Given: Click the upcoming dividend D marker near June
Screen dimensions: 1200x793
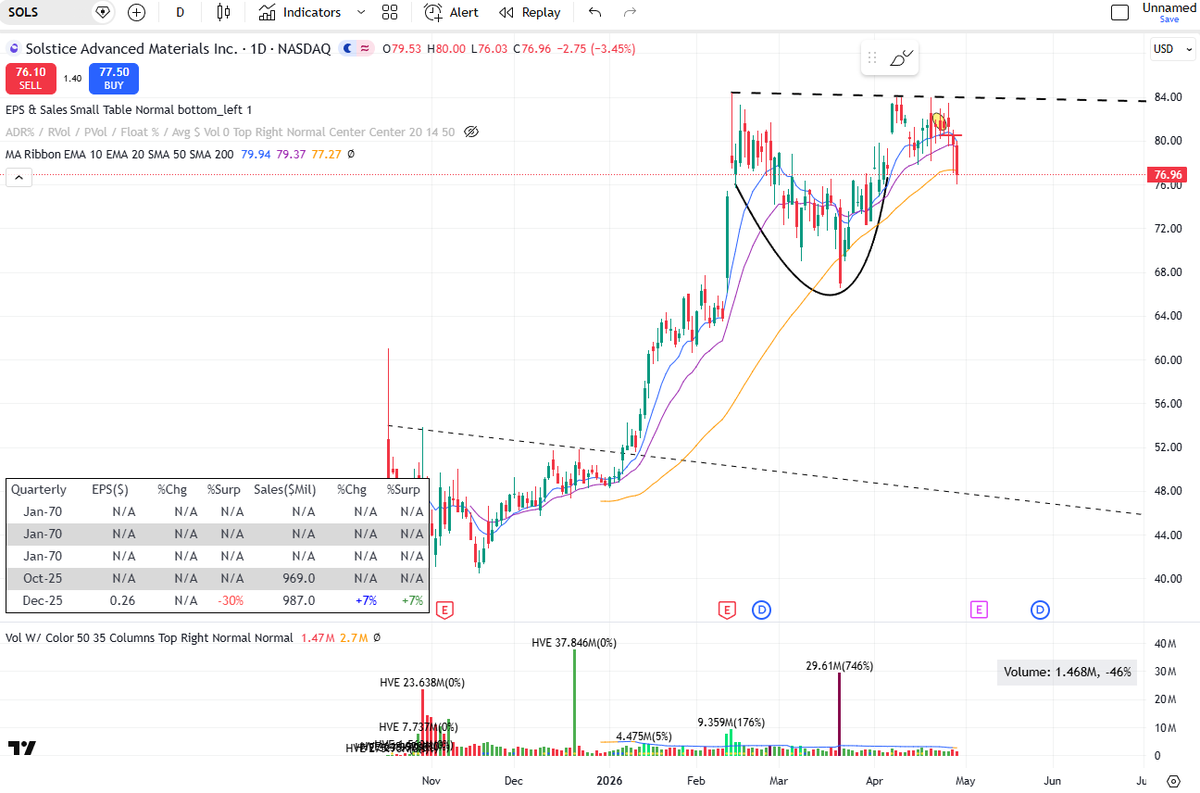Looking at the screenshot, I should tap(1040, 608).
